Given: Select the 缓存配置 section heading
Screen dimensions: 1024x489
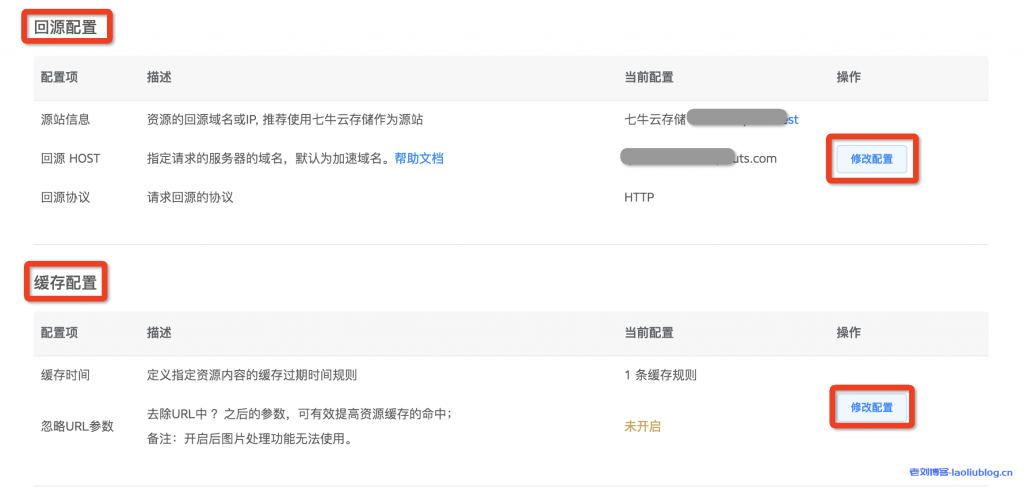Looking at the screenshot, I should (x=66, y=283).
